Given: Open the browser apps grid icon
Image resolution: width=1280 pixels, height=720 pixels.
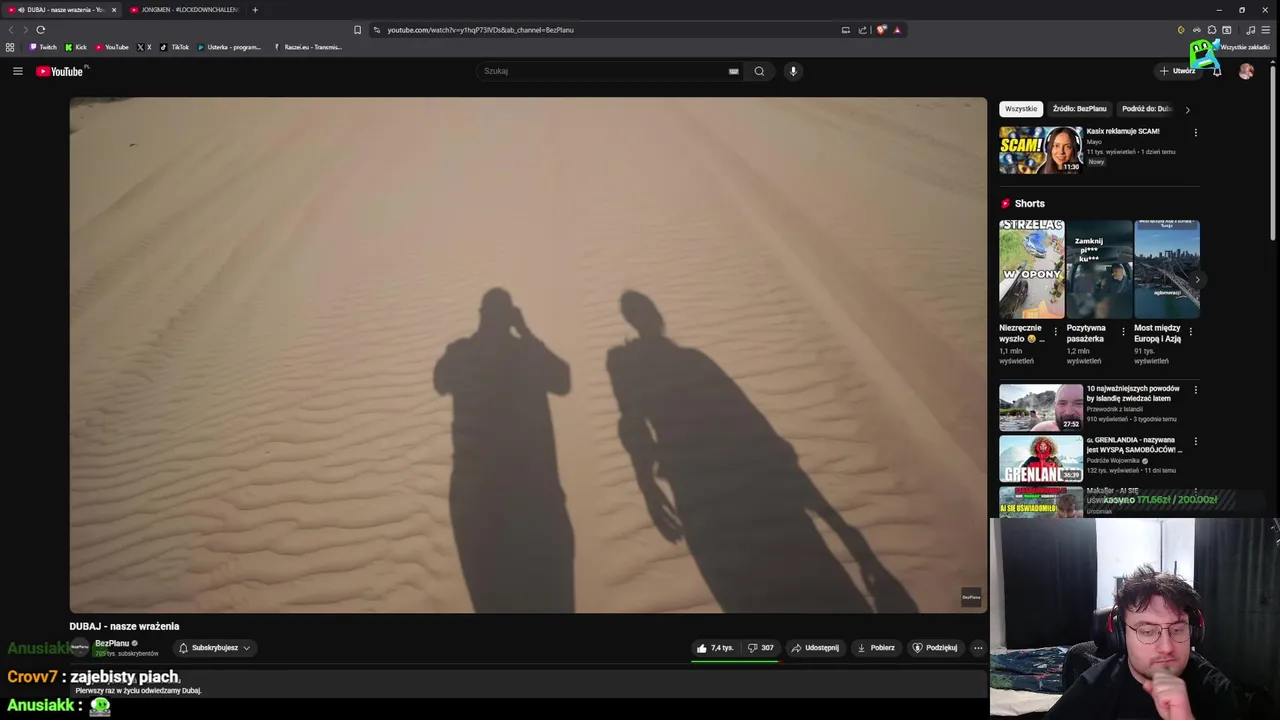Looking at the screenshot, I should click(x=10, y=47).
